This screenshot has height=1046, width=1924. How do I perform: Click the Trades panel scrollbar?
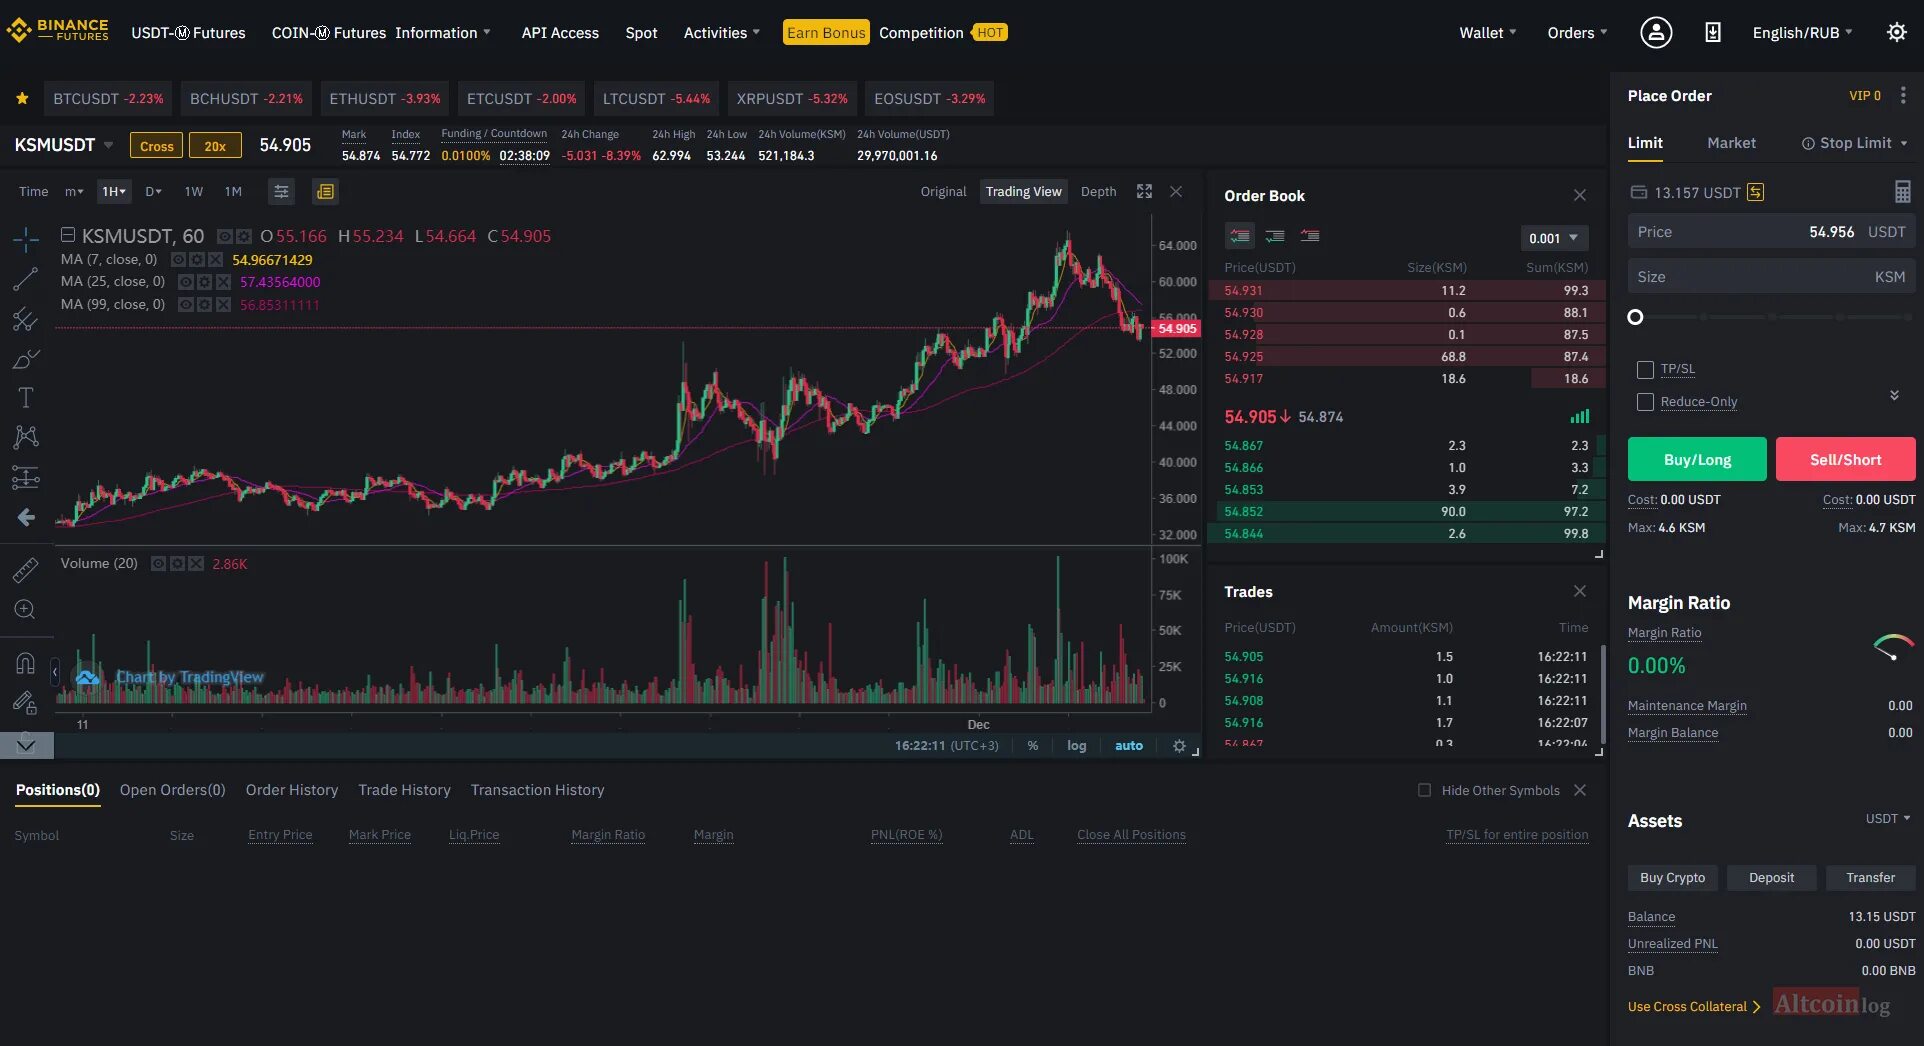coord(1603,694)
